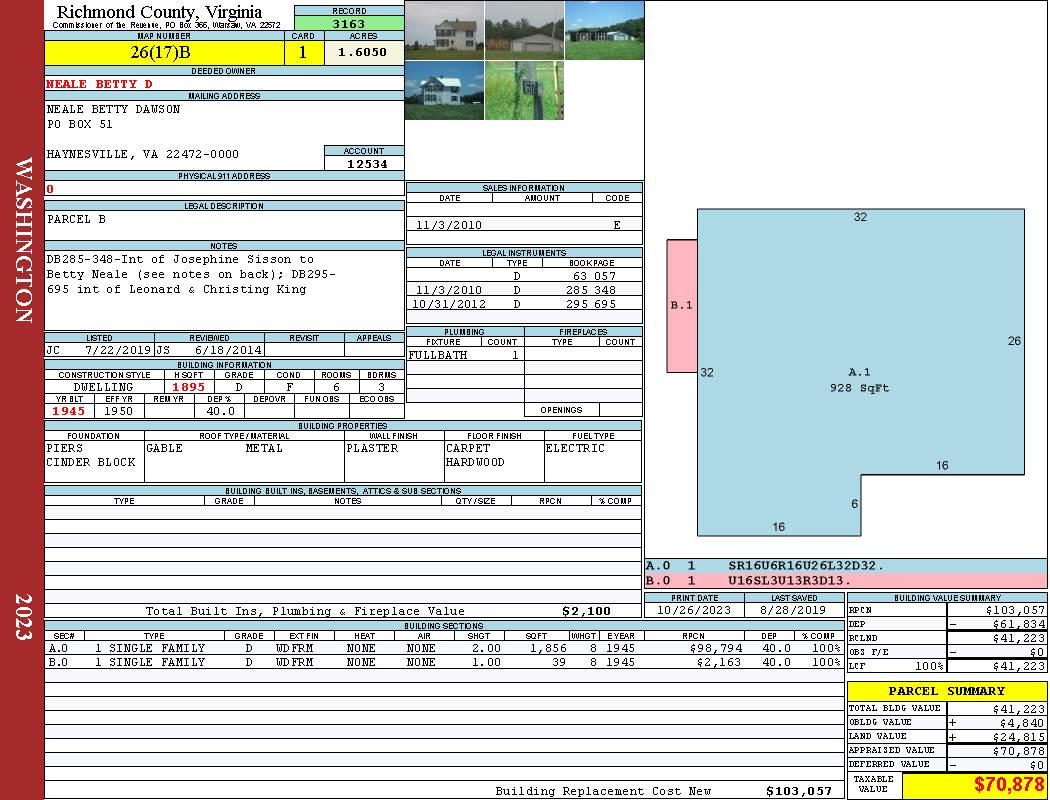
Task: Select acres value 1.6050
Action: pos(362,52)
